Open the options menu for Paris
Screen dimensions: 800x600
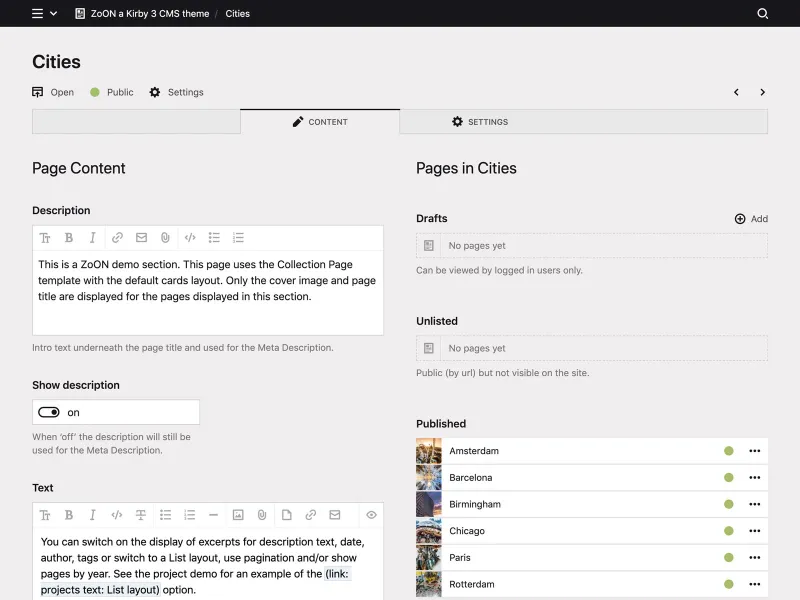click(755, 557)
